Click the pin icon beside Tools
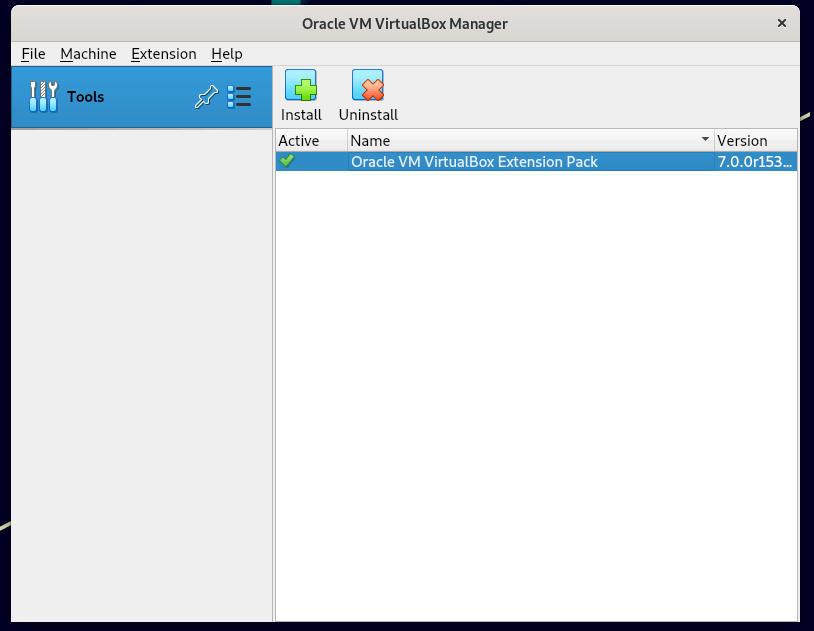814x631 pixels. 206,97
